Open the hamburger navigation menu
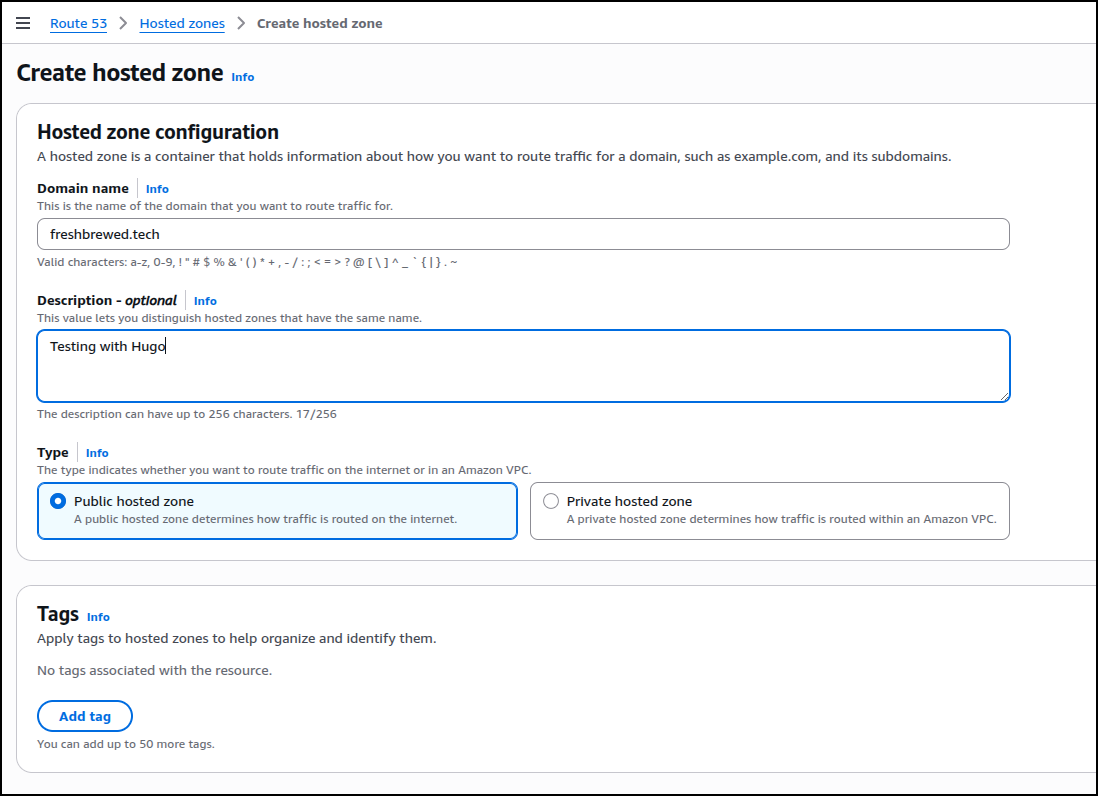The height and width of the screenshot is (796, 1098). coord(23,23)
